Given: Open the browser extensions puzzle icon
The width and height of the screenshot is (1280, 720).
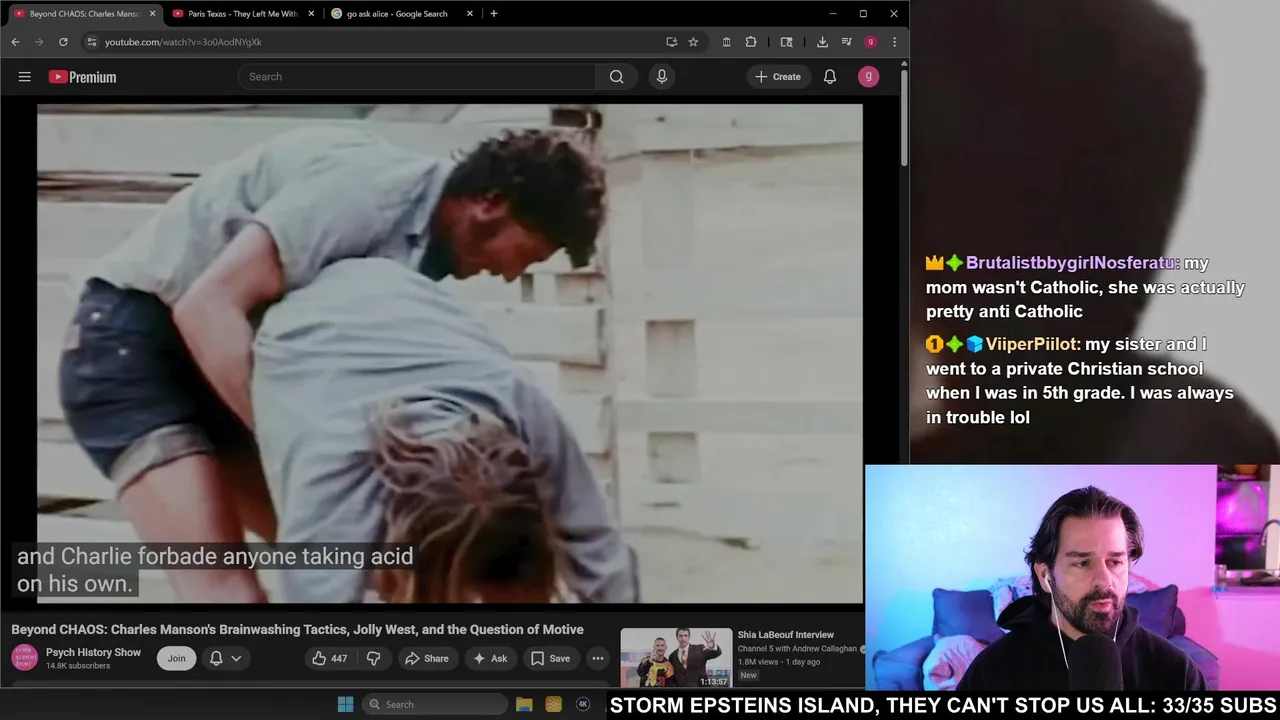Looking at the screenshot, I should (751, 42).
